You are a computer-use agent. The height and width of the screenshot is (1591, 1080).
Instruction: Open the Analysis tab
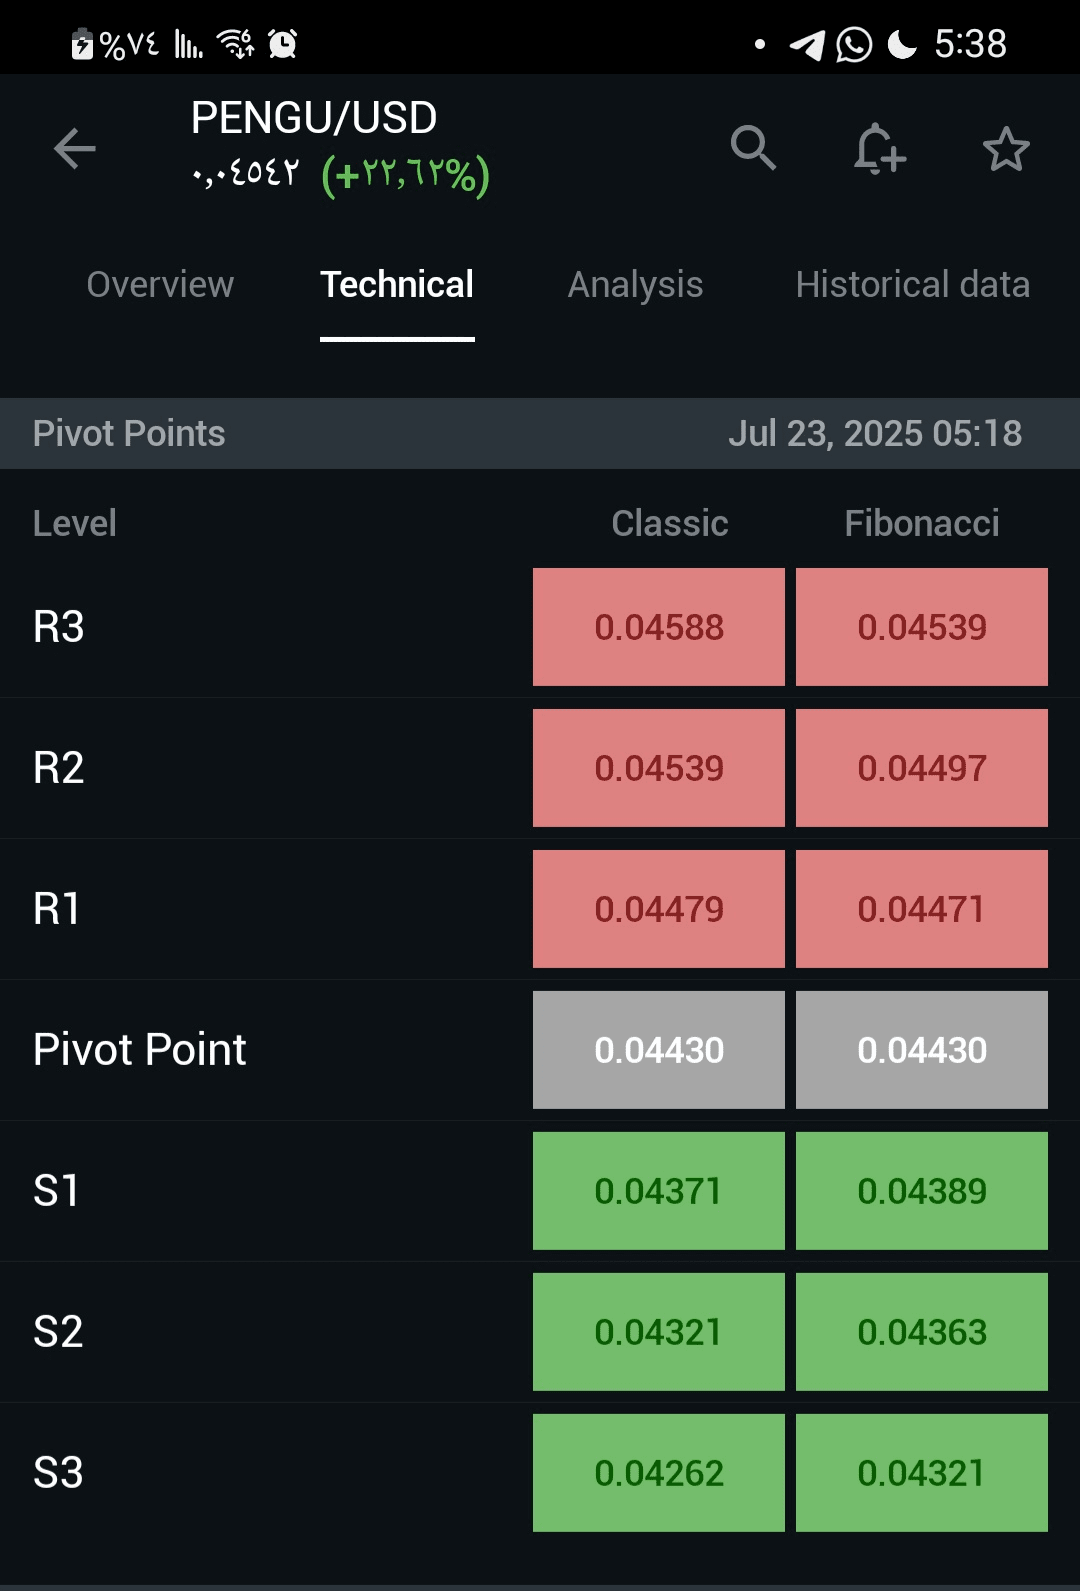636,285
